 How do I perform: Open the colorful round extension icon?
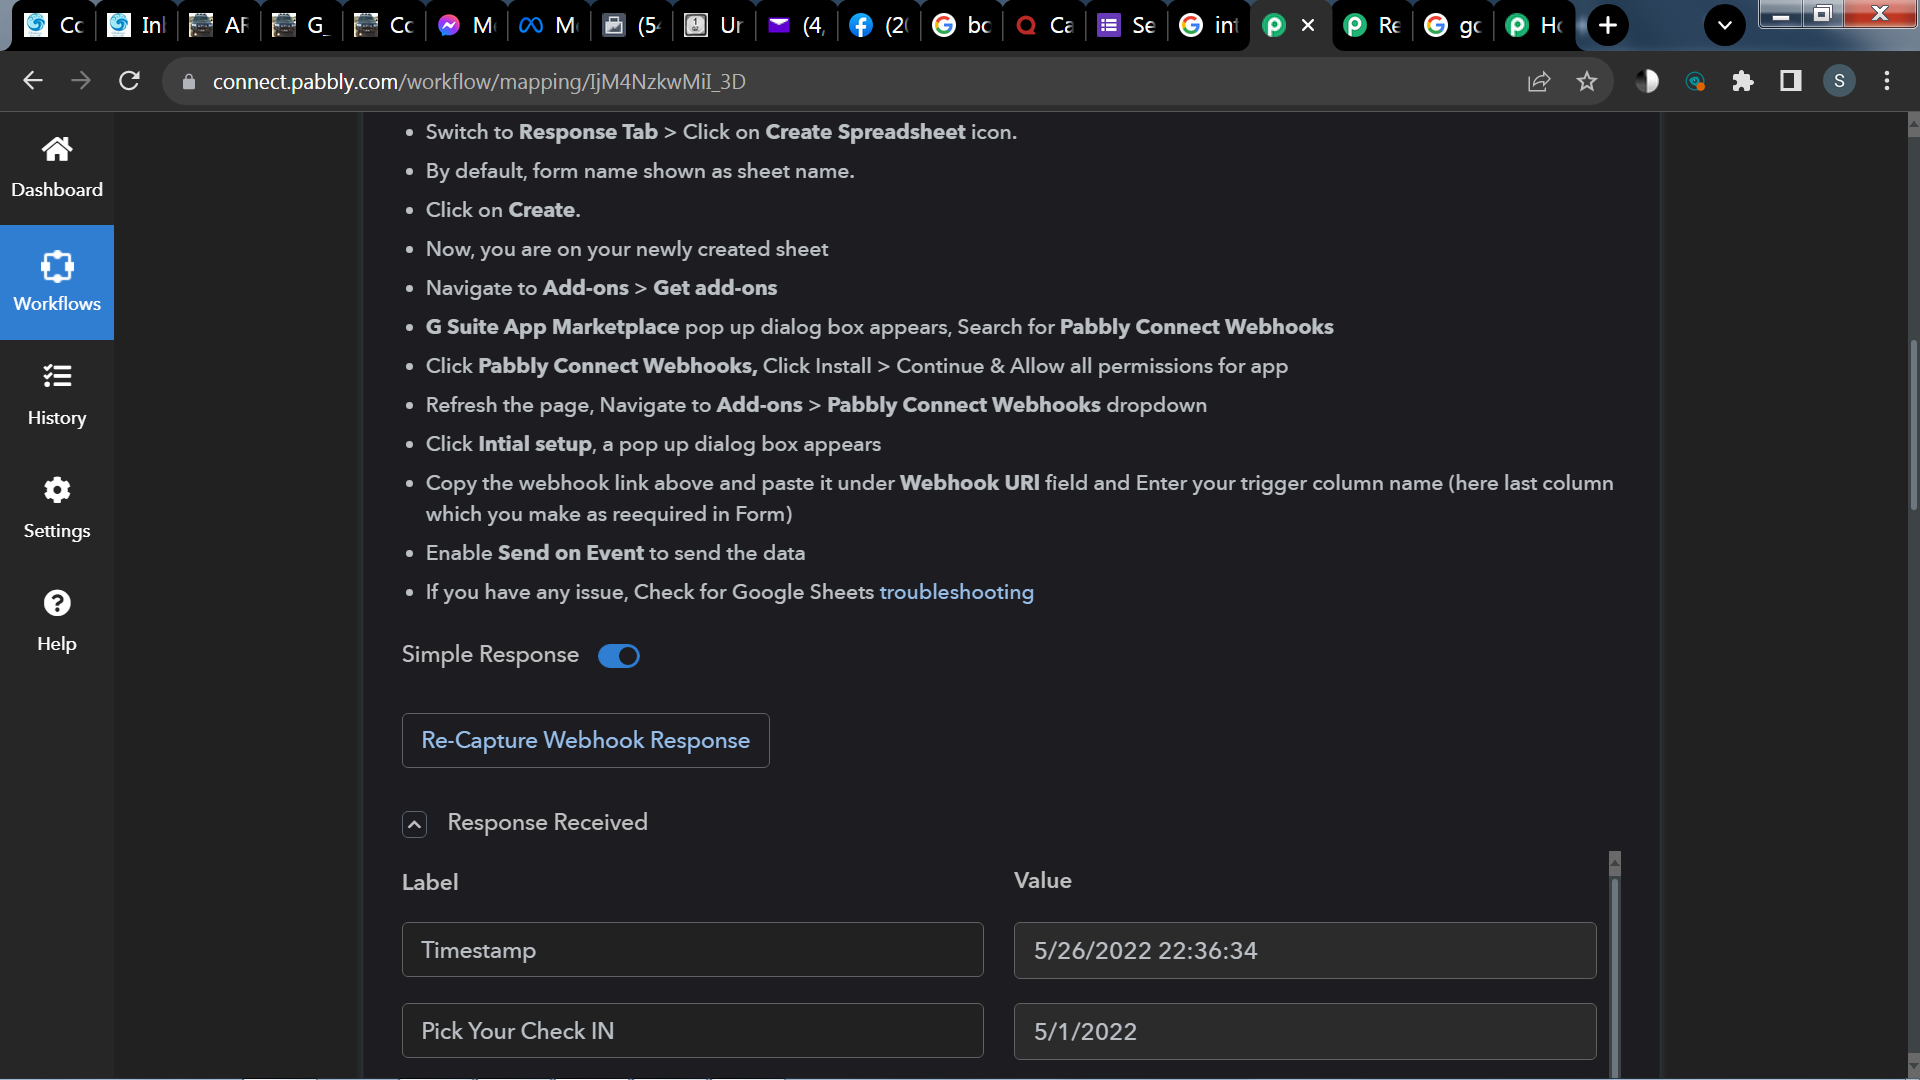click(1695, 81)
